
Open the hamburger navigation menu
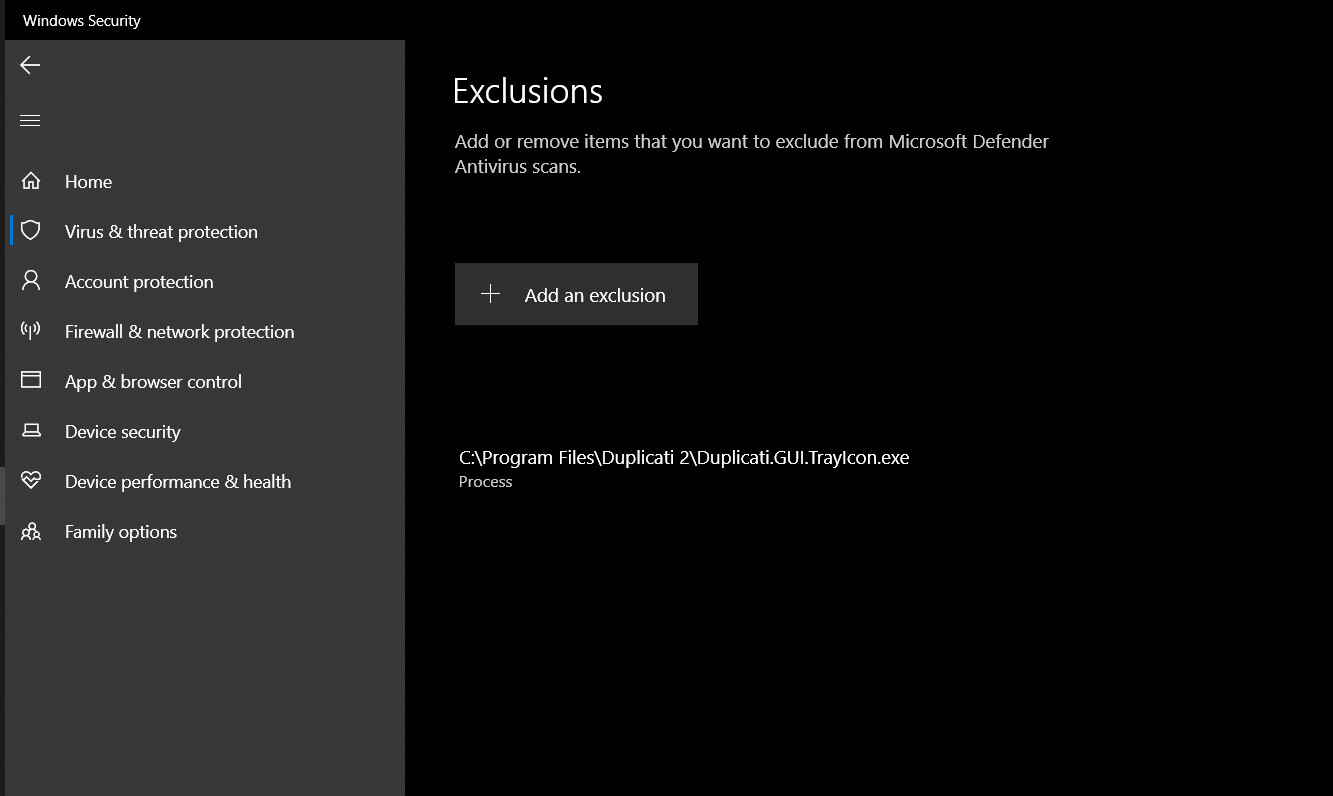pos(30,121)
